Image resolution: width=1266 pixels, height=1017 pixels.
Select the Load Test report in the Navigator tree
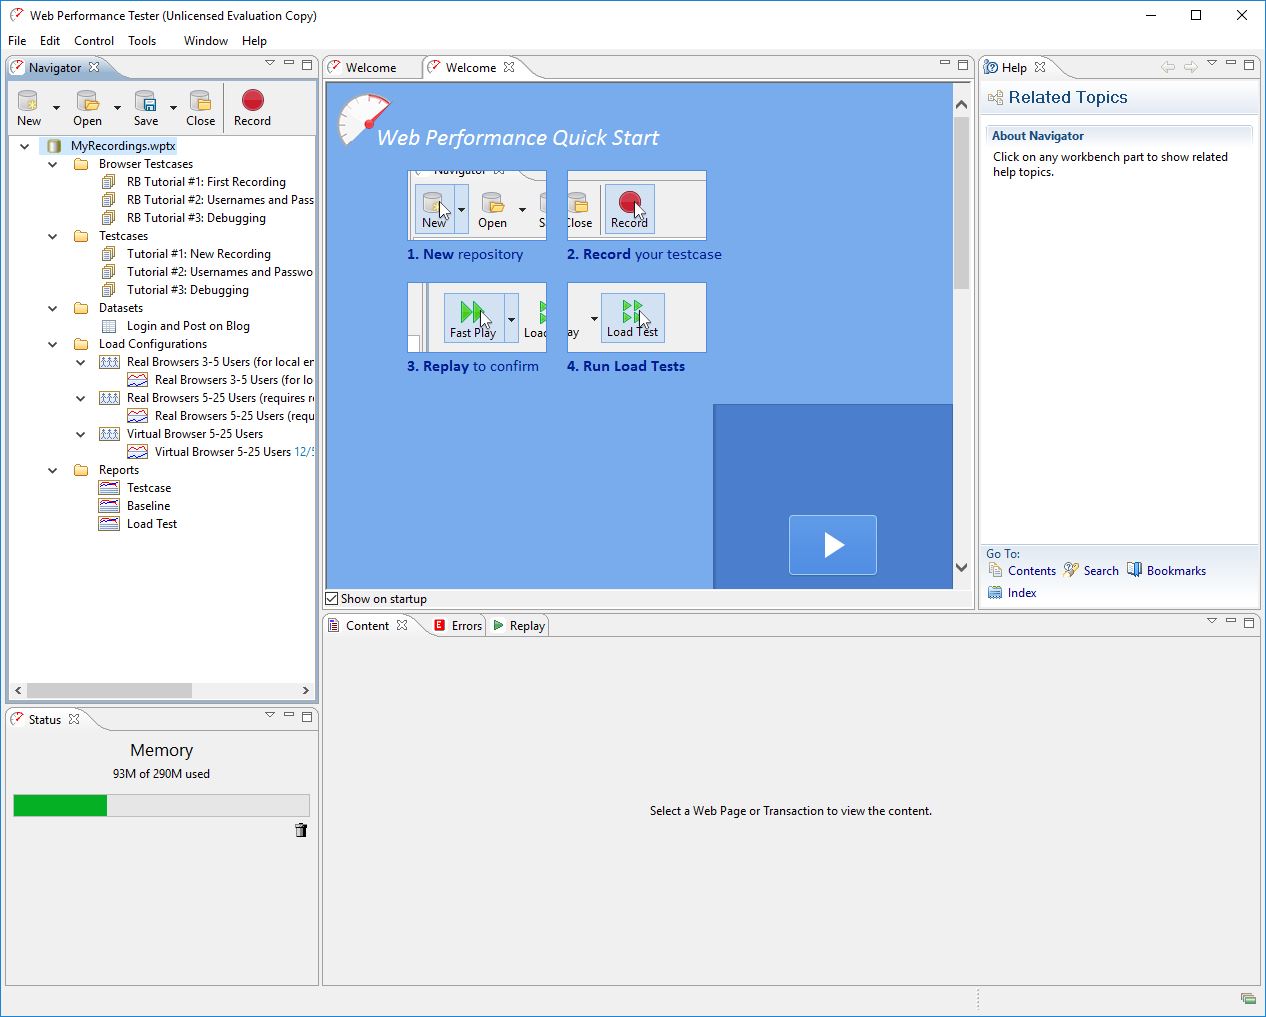click(150, 523)
